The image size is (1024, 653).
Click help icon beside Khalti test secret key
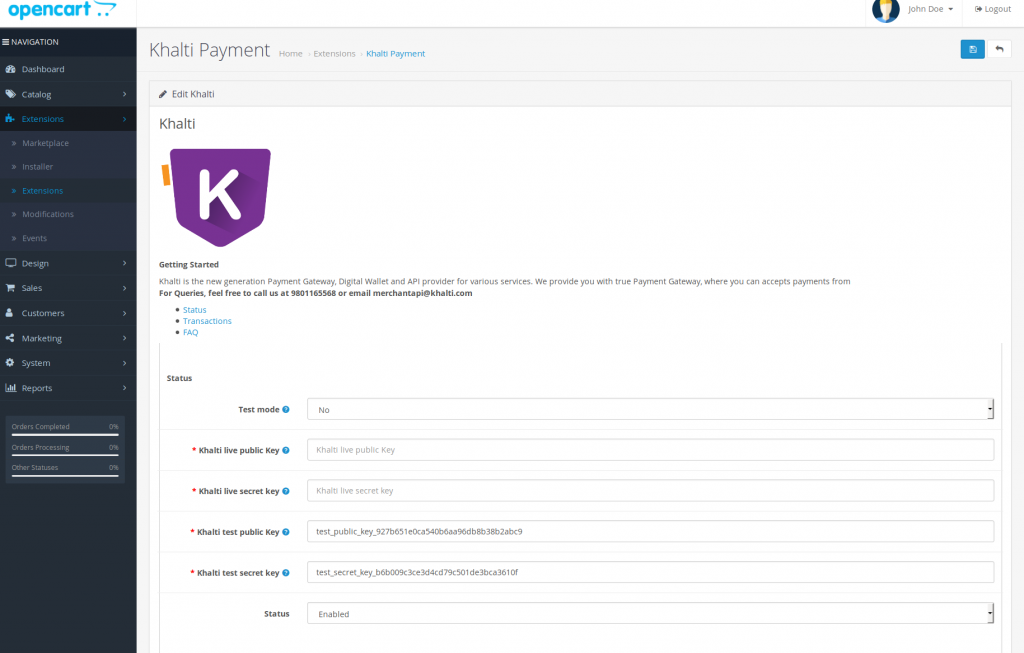(286, 573)
